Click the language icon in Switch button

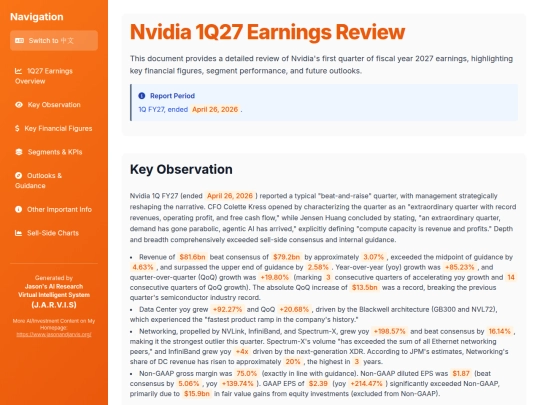point(19,41)
